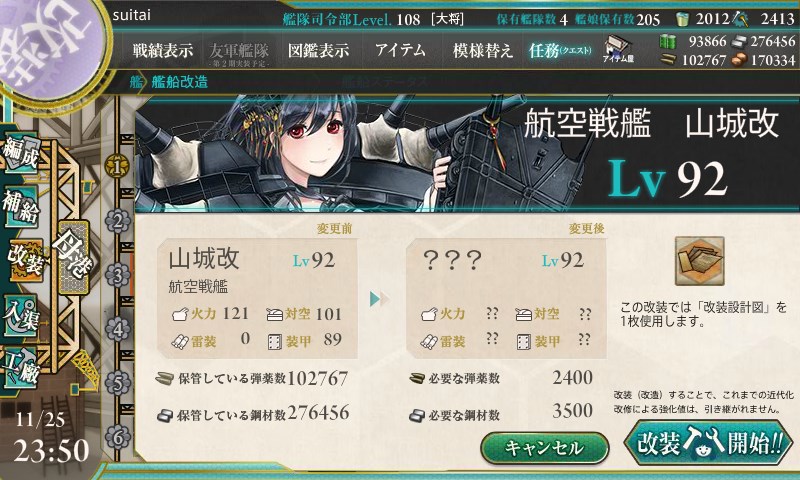This screenshot has height=480, width=800.
Task: Open the 編成 fleet composition icon
Action: [x=21, y=153]
